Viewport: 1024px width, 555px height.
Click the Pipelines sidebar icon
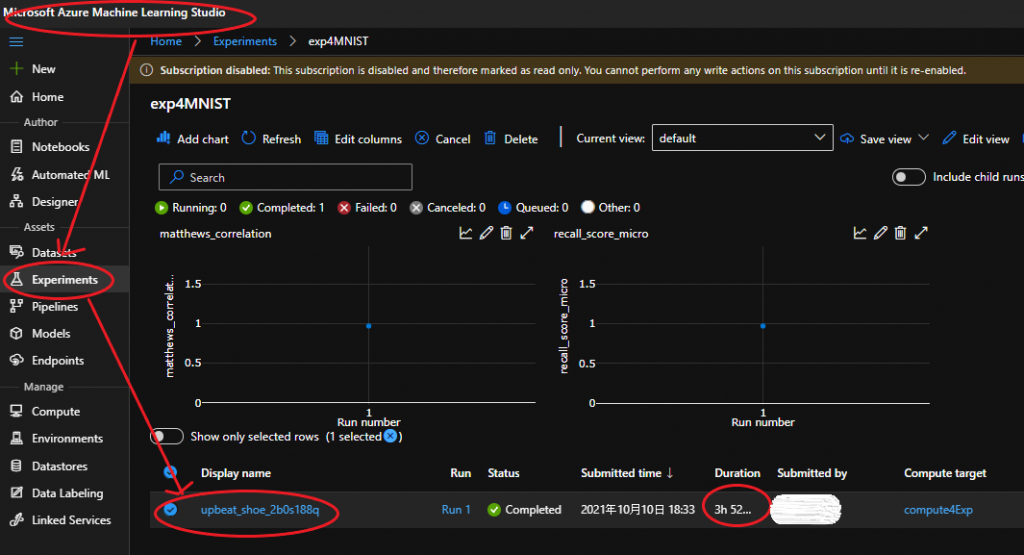(x=16, y=306)
